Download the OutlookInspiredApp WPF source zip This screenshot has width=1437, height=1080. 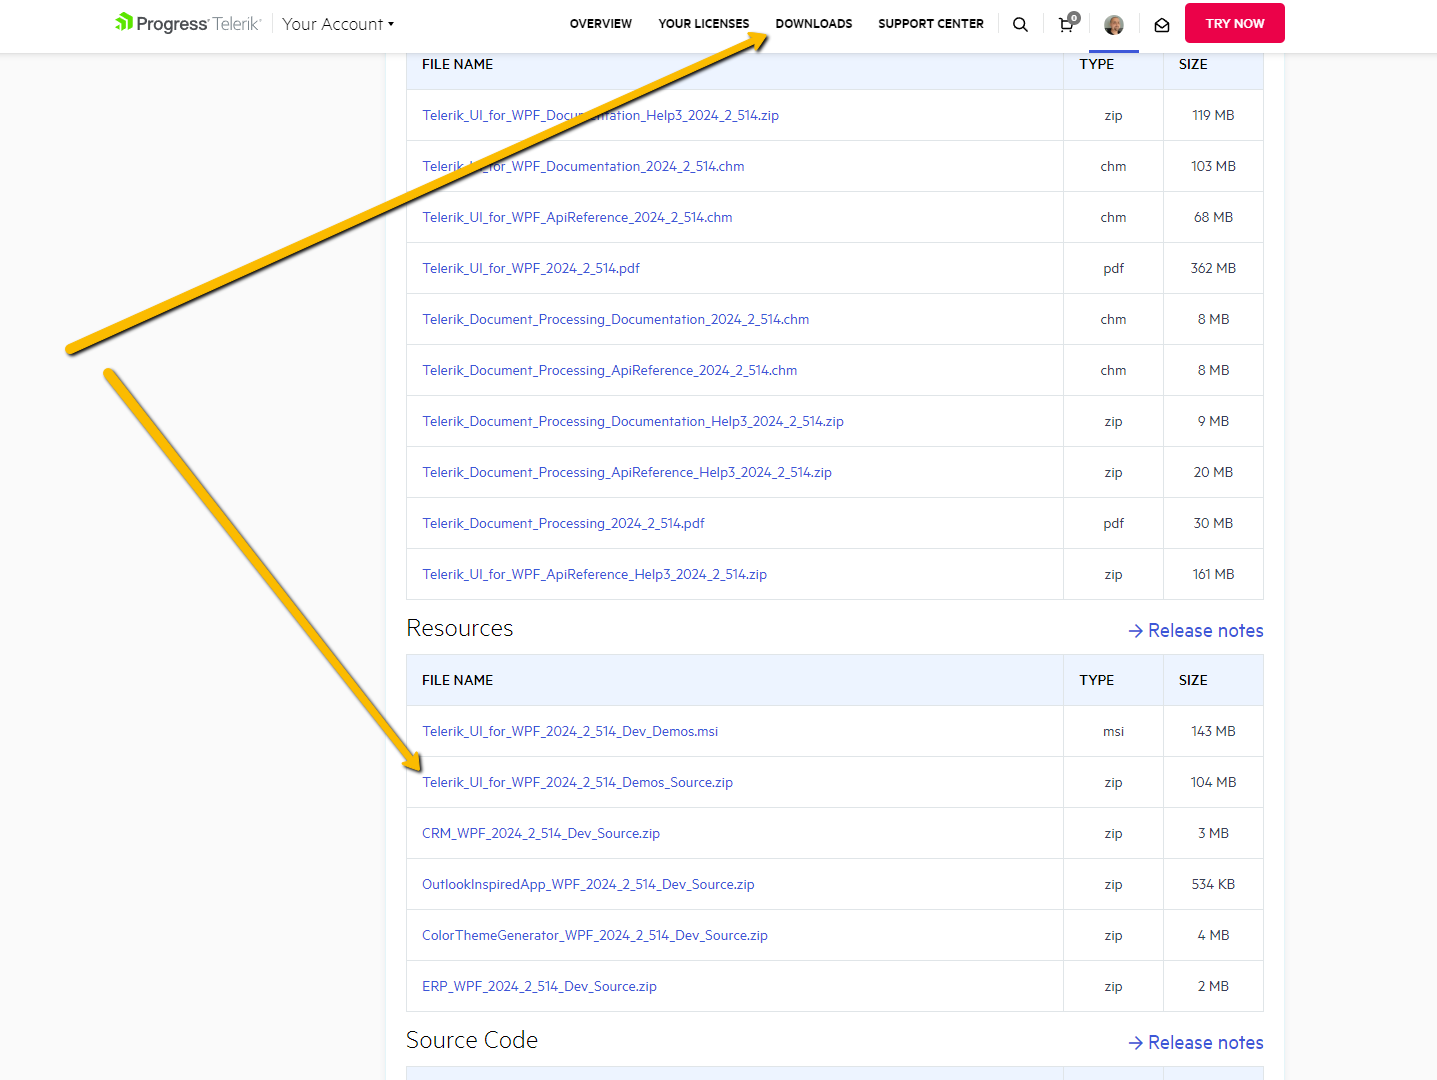tap(588, 885)
